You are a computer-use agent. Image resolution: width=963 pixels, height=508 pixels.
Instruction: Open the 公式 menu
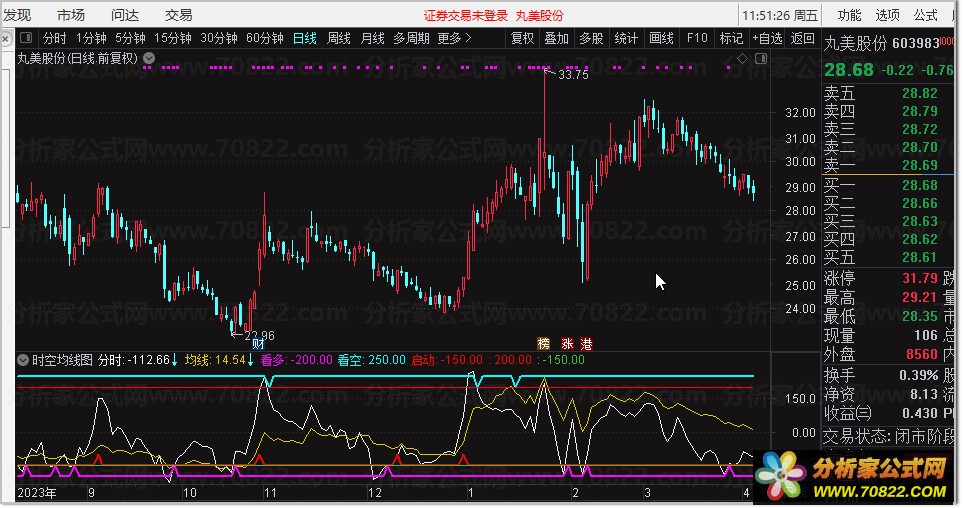coord(926,15)
